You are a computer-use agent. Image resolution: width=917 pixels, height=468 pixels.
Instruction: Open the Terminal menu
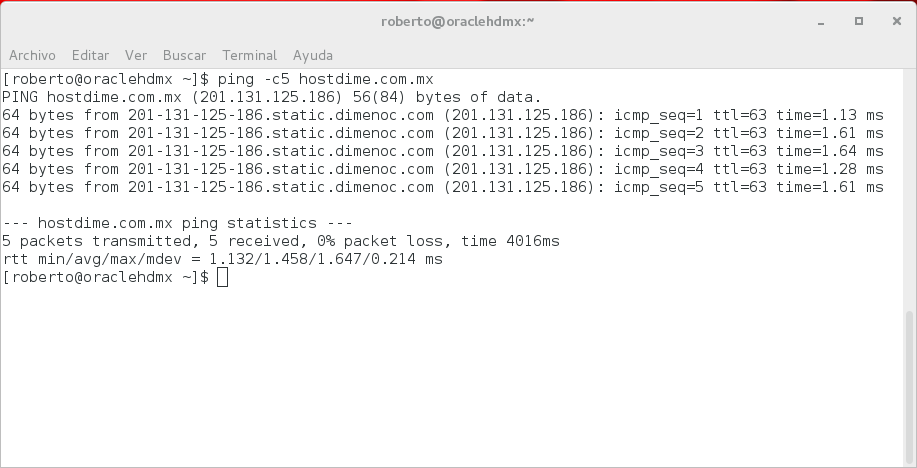(249, 55)
